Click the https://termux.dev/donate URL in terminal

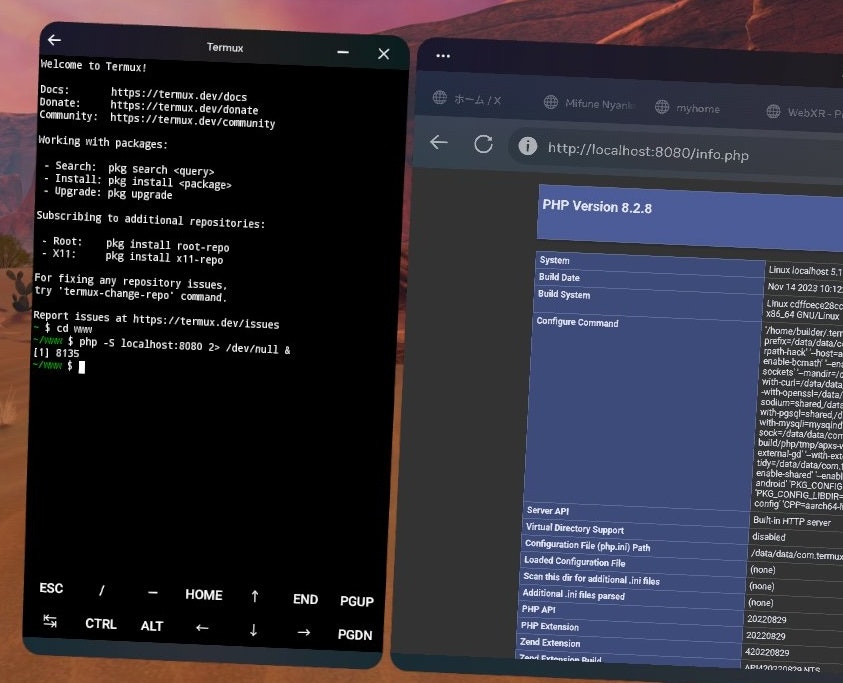click(184, 108)
